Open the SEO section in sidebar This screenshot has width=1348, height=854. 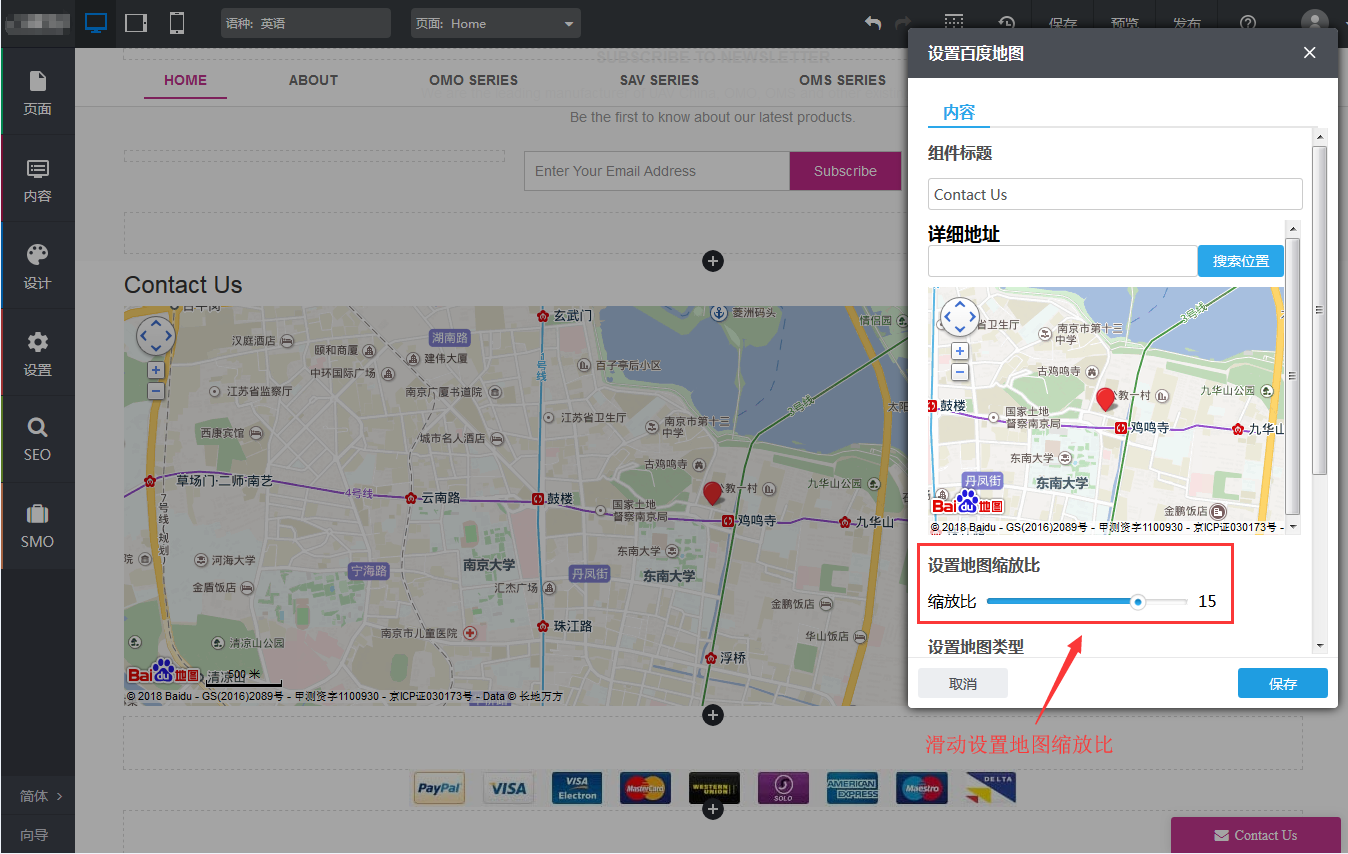(38, 439)
